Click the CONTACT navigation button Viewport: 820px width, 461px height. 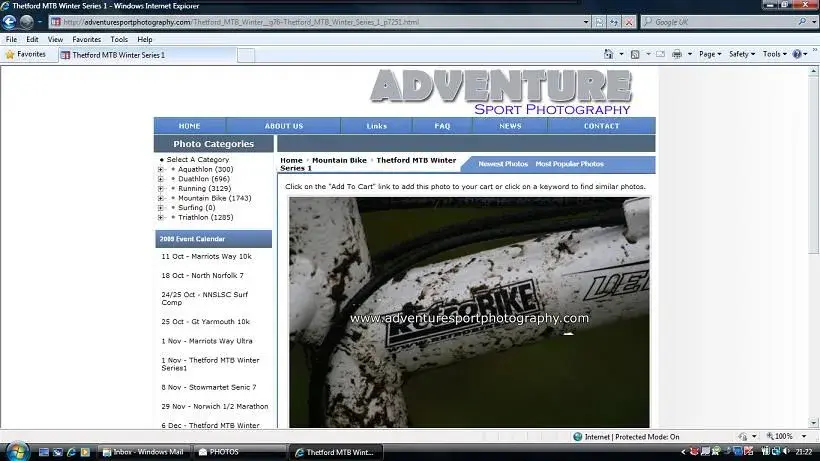[x=601, y=126]
